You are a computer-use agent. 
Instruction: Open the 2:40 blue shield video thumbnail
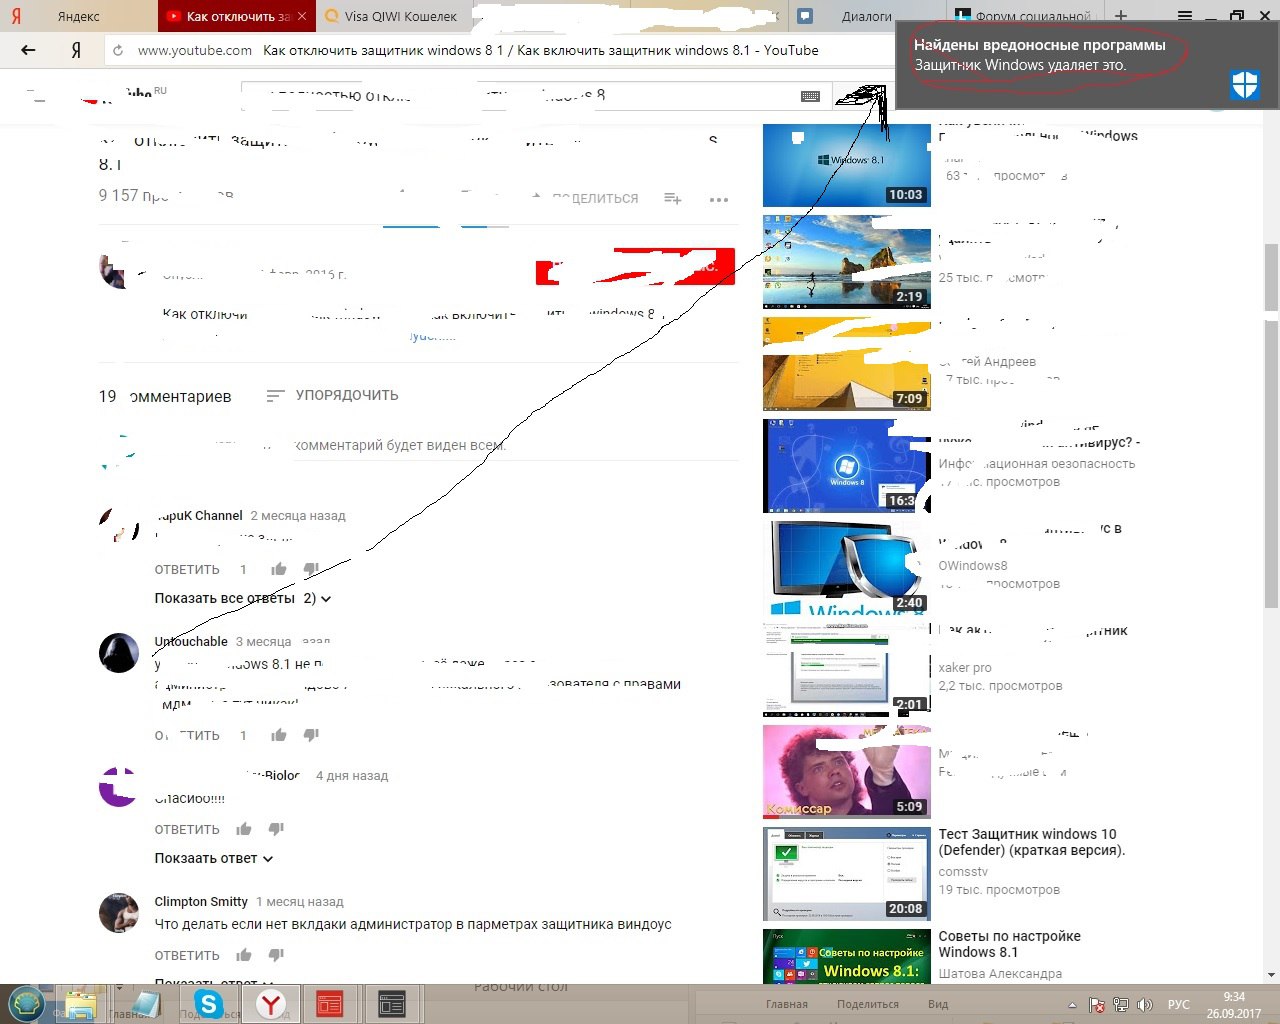click(x=846, y=568)
